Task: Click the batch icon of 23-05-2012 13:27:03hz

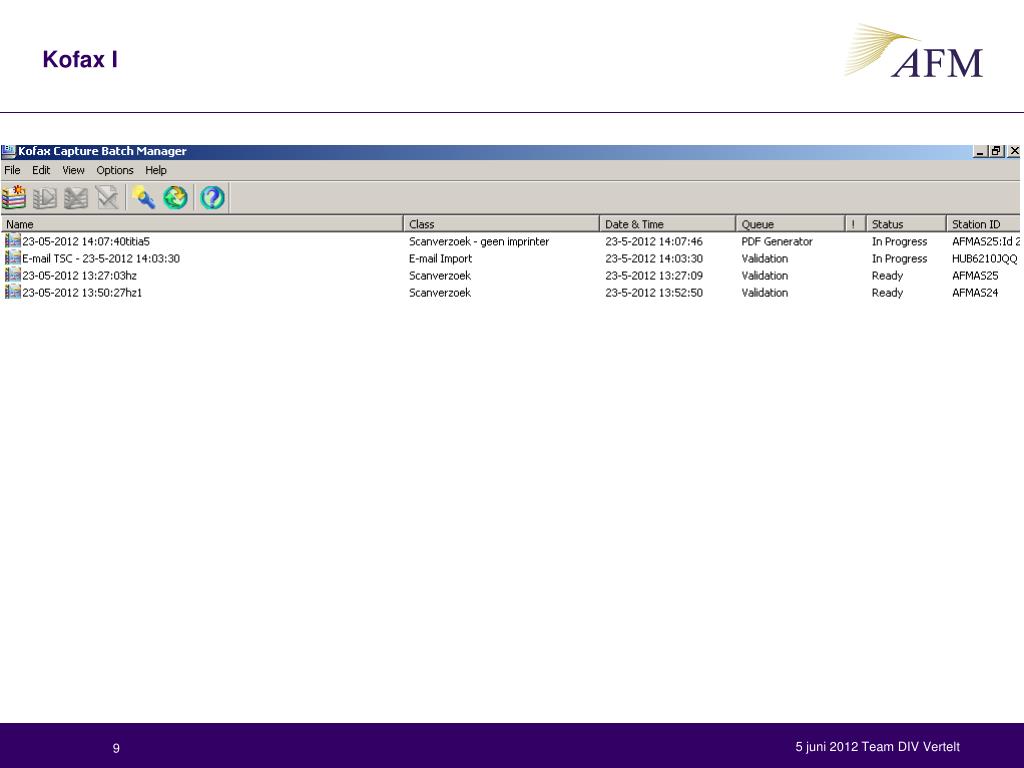Action: tap(12, 275)
